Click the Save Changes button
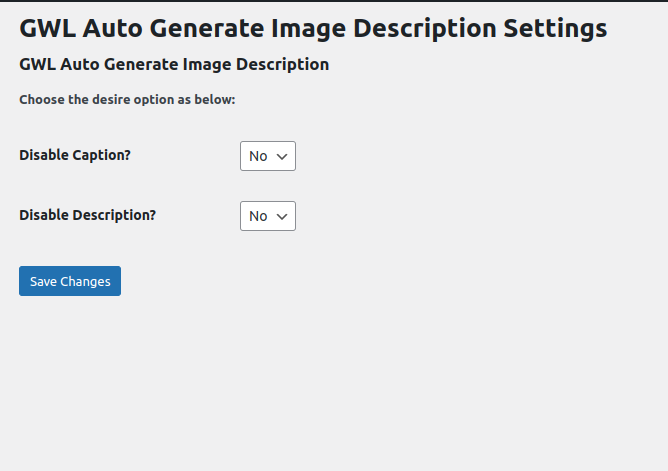Screen dimensions: 668x471 [70, 281]
